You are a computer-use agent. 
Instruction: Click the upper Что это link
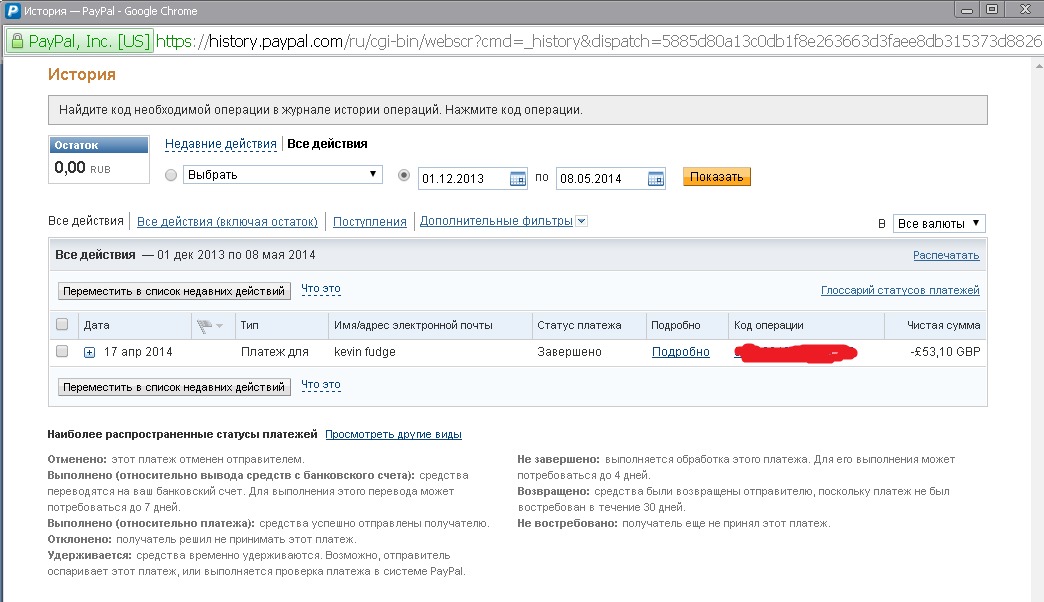point(321,289)
